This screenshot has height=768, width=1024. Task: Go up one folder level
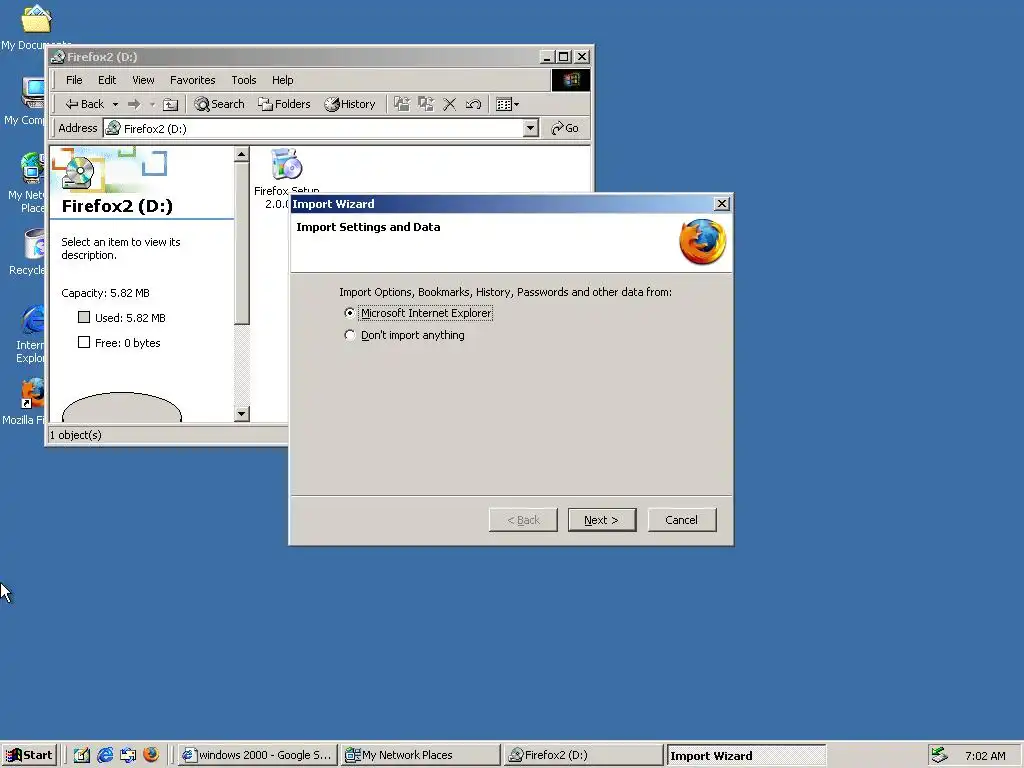tap(170, 104)
